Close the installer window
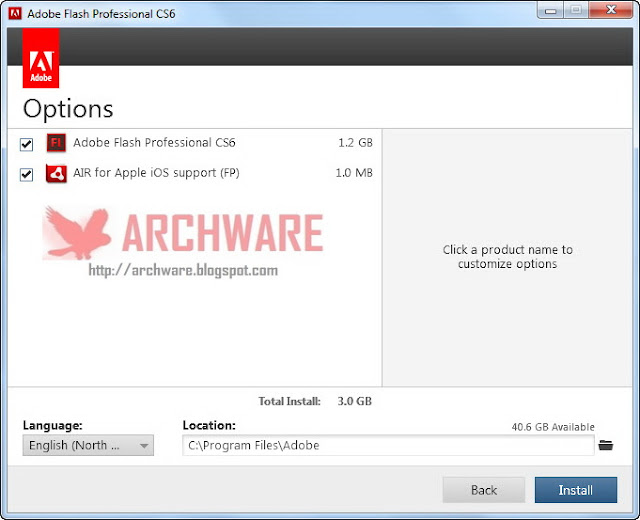This screenshot has height=520, width=640. [x=611, y=10]
